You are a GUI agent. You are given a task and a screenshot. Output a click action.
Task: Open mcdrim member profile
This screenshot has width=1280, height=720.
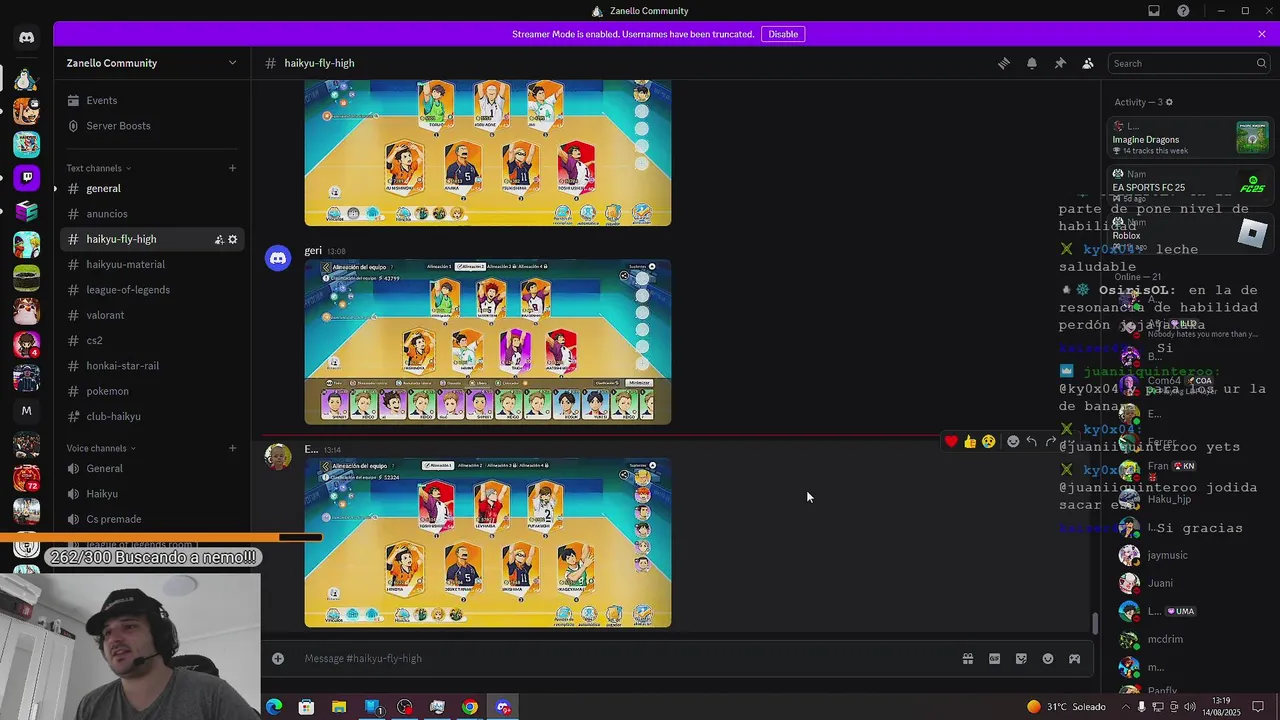[1192, 639]
